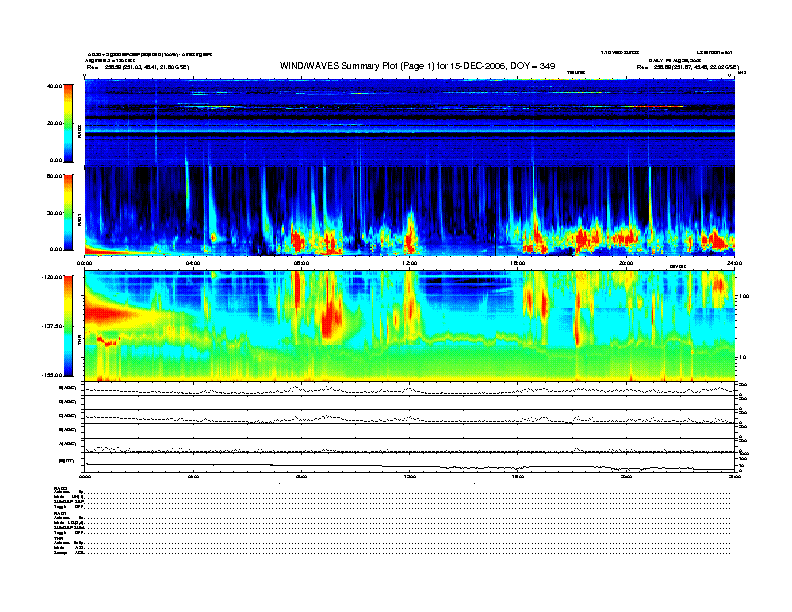
Task: Click 20:00 tick on the bottom time axis
Action: 626,476
